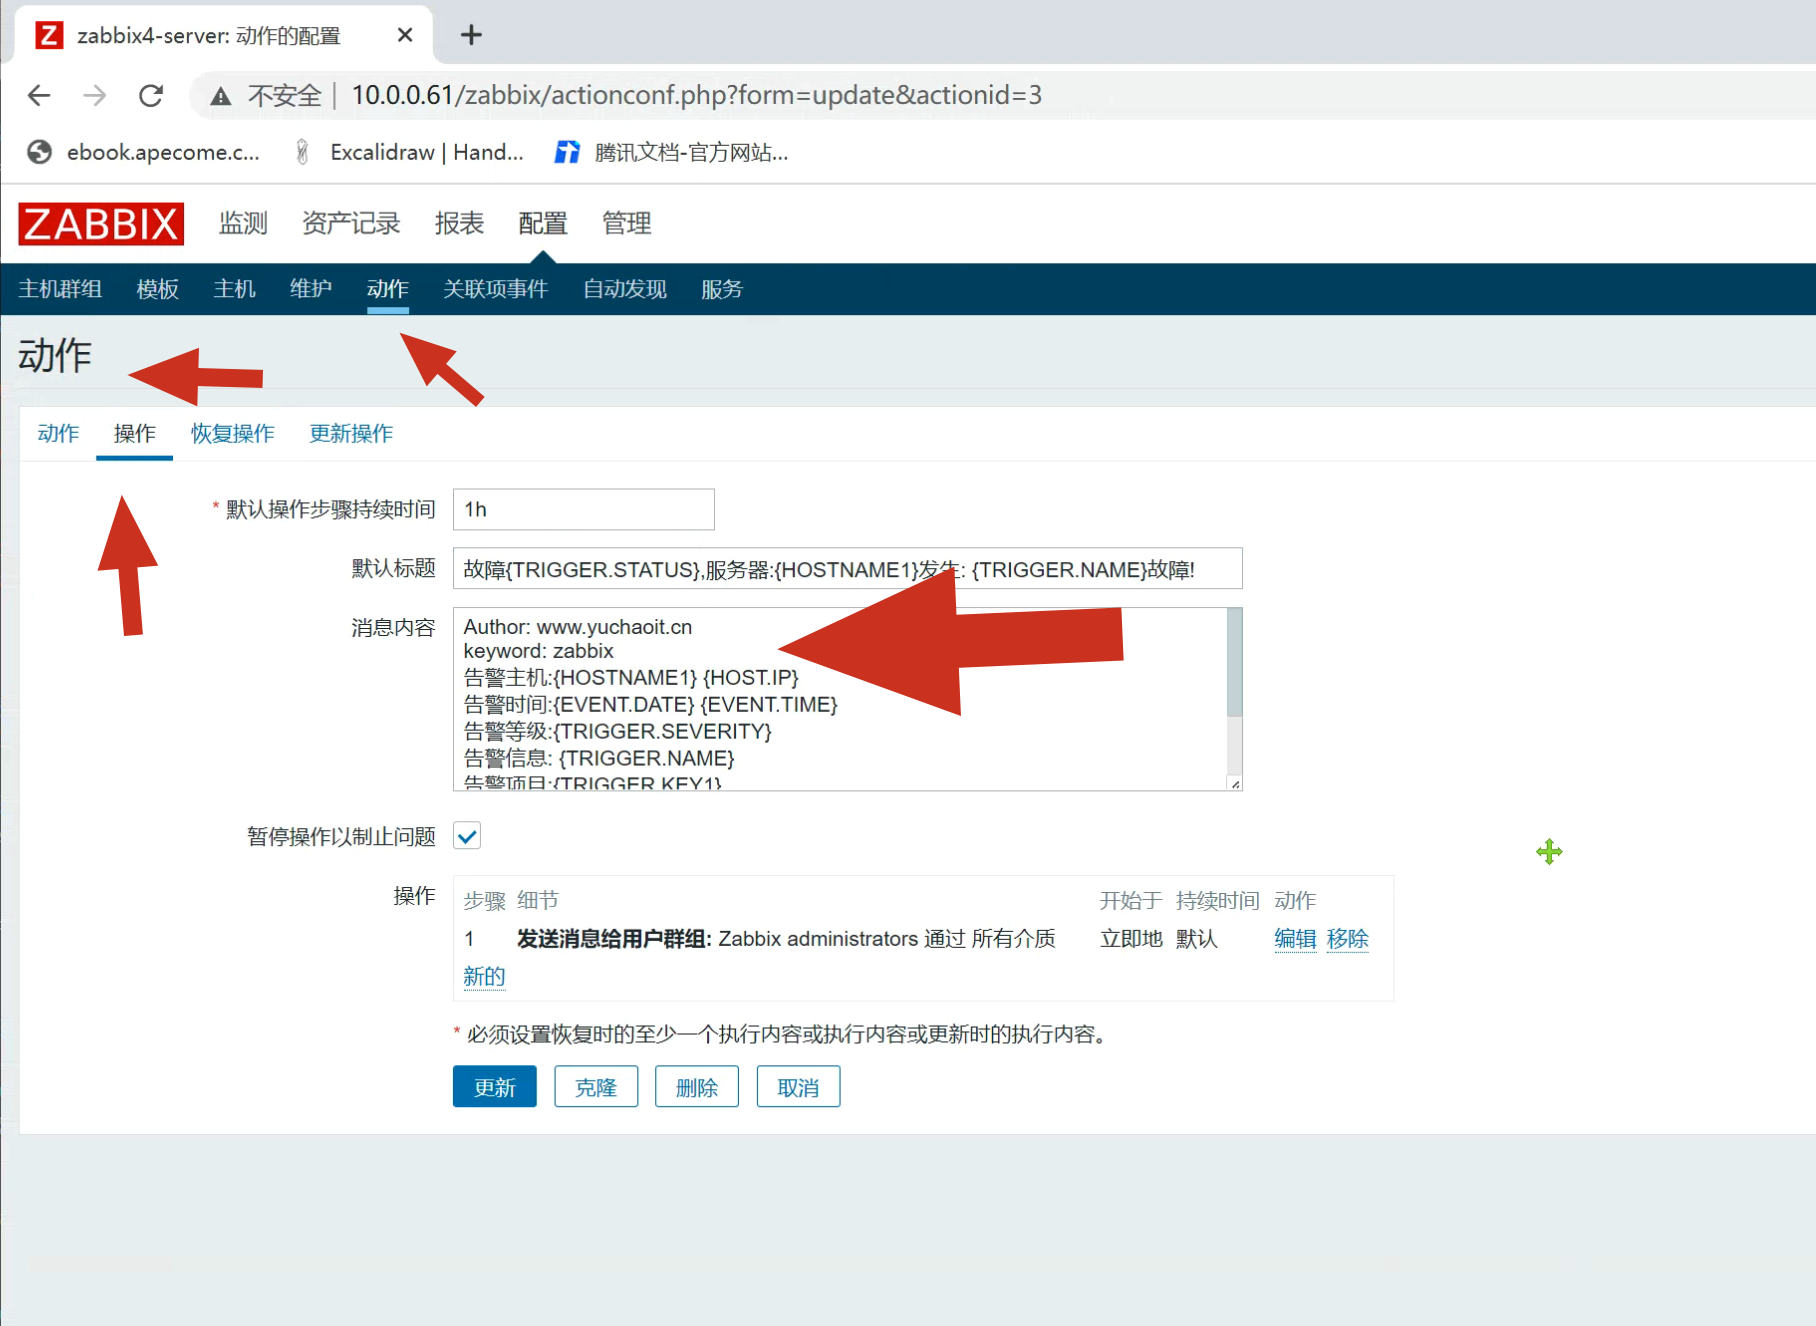Go to 主机群组 in the submenu
Screen dimensions: 1816x1326
[60, 289]
